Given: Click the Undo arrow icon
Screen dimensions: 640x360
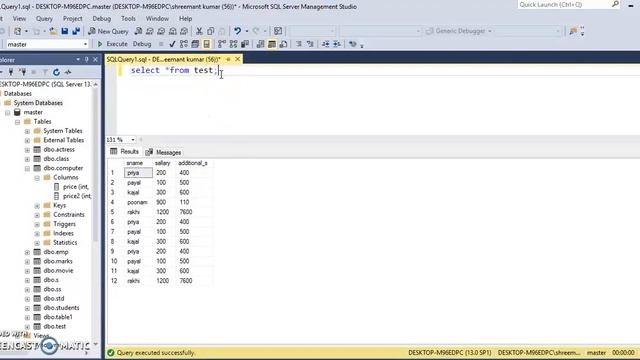Looking at the screenshot, I should [x=237, y=31].
